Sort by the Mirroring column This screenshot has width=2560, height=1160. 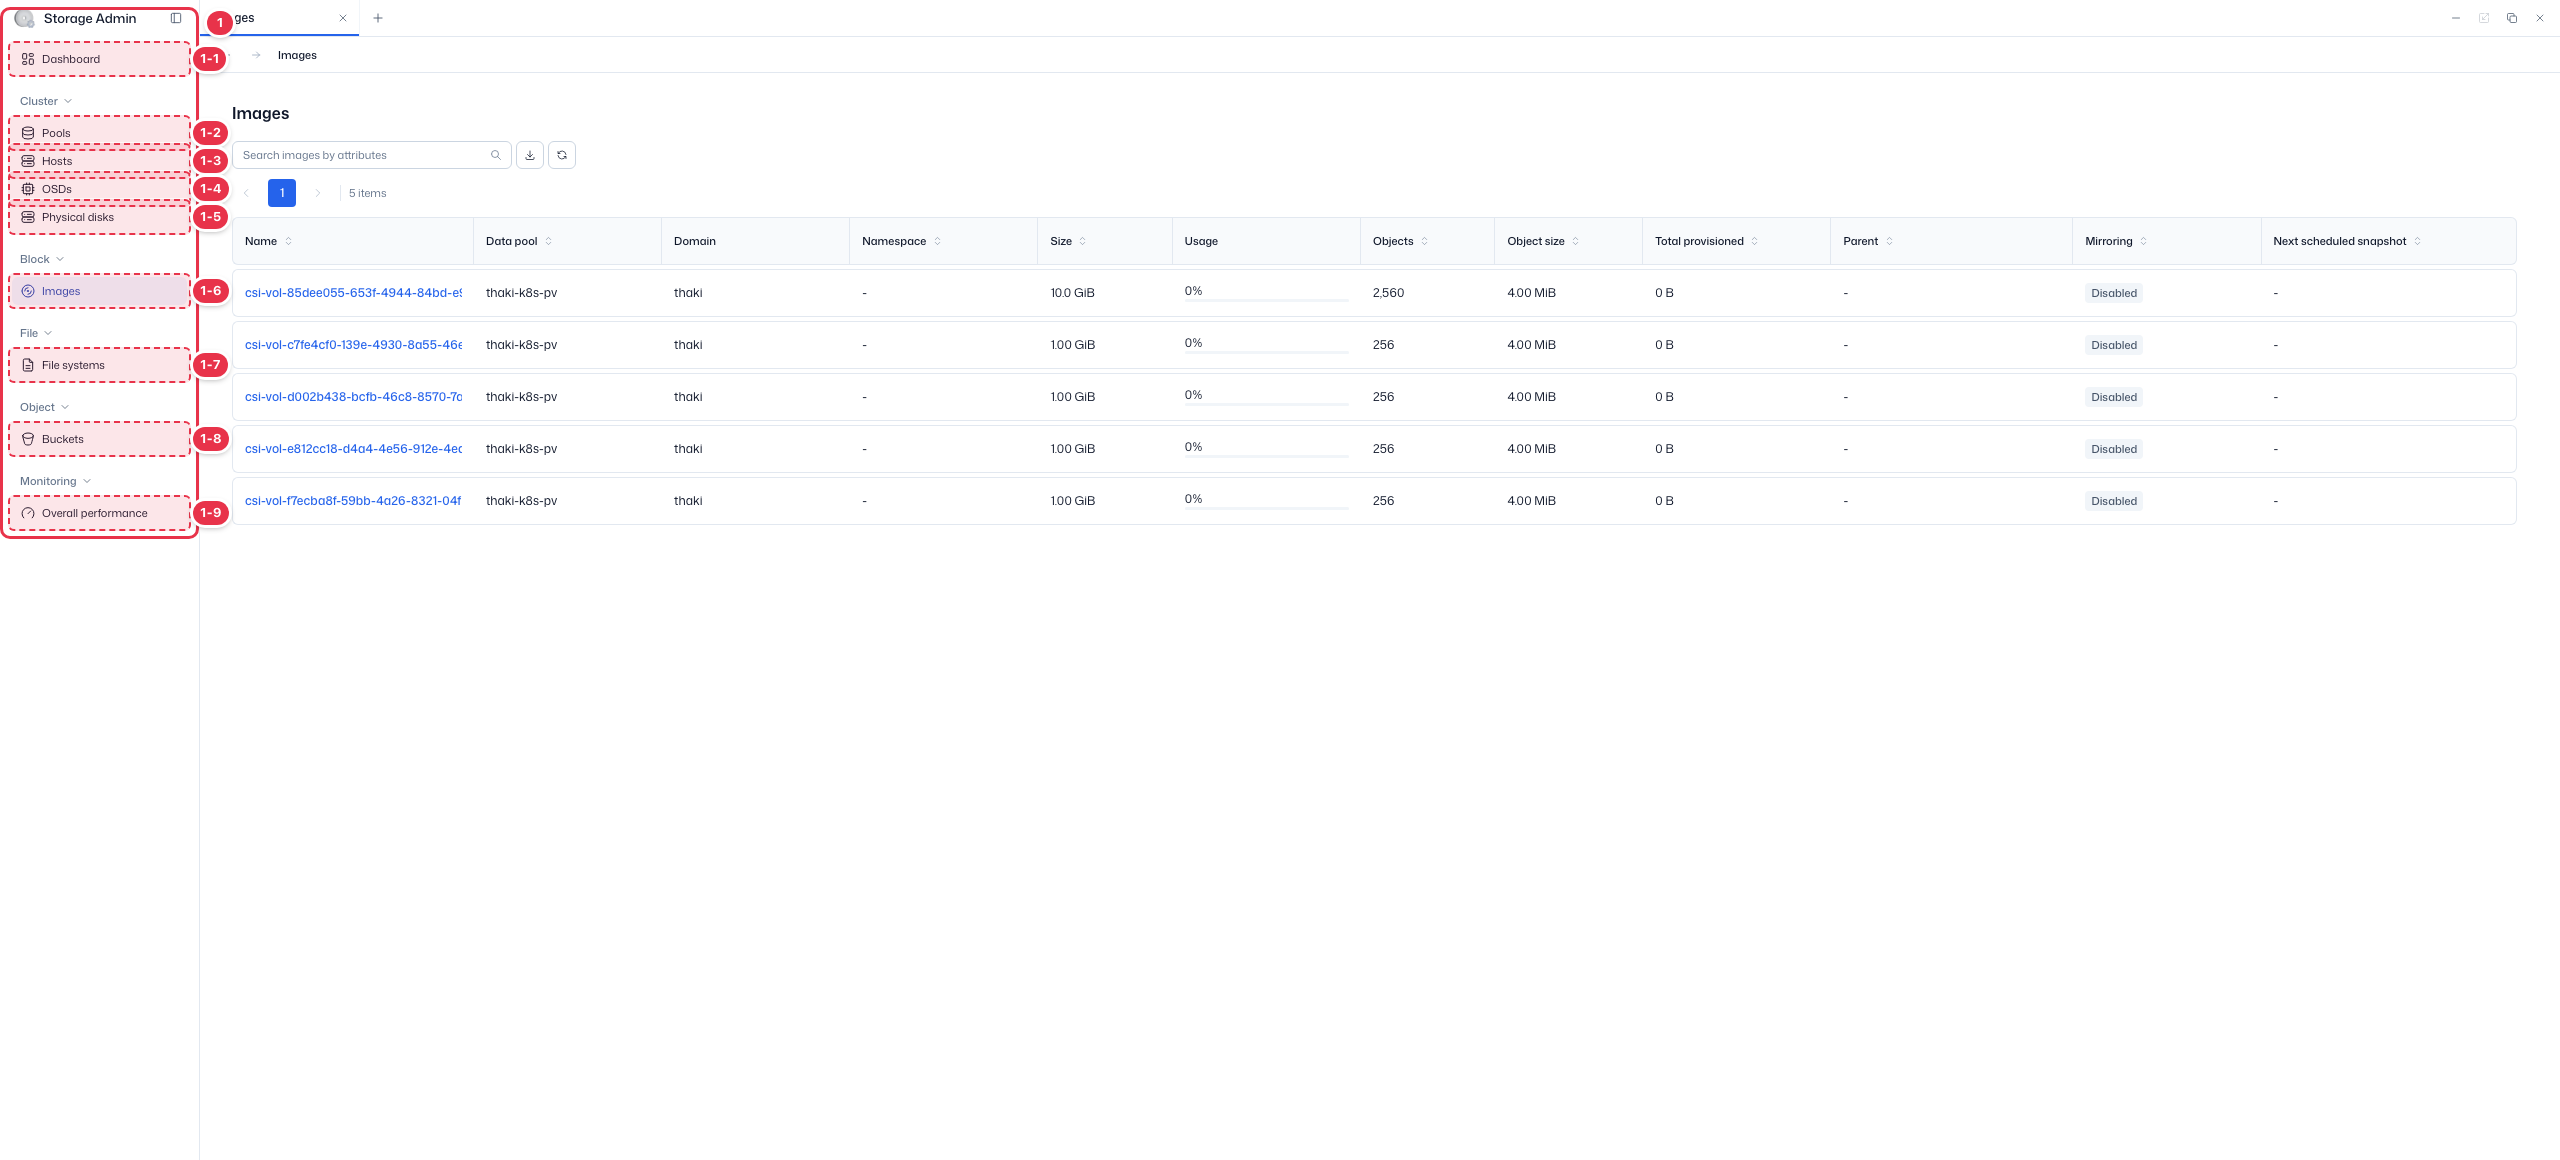(2144, 241)
